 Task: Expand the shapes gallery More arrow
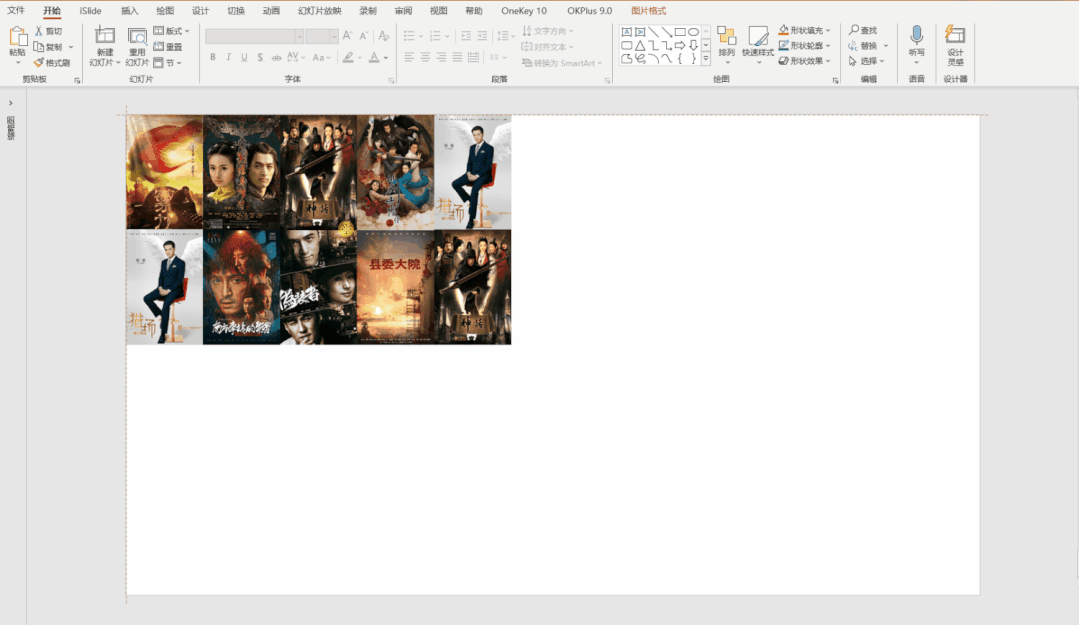click(x=705, y=59)
